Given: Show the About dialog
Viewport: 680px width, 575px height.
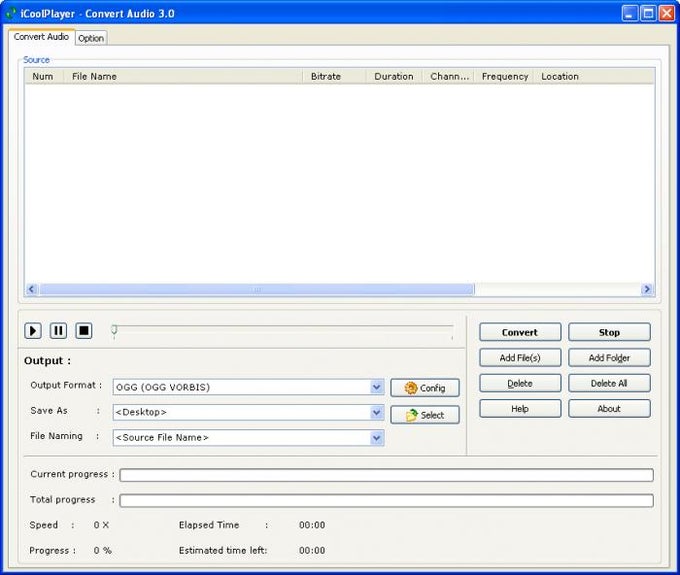Looking at the screenshot, I should coord(609,408).
